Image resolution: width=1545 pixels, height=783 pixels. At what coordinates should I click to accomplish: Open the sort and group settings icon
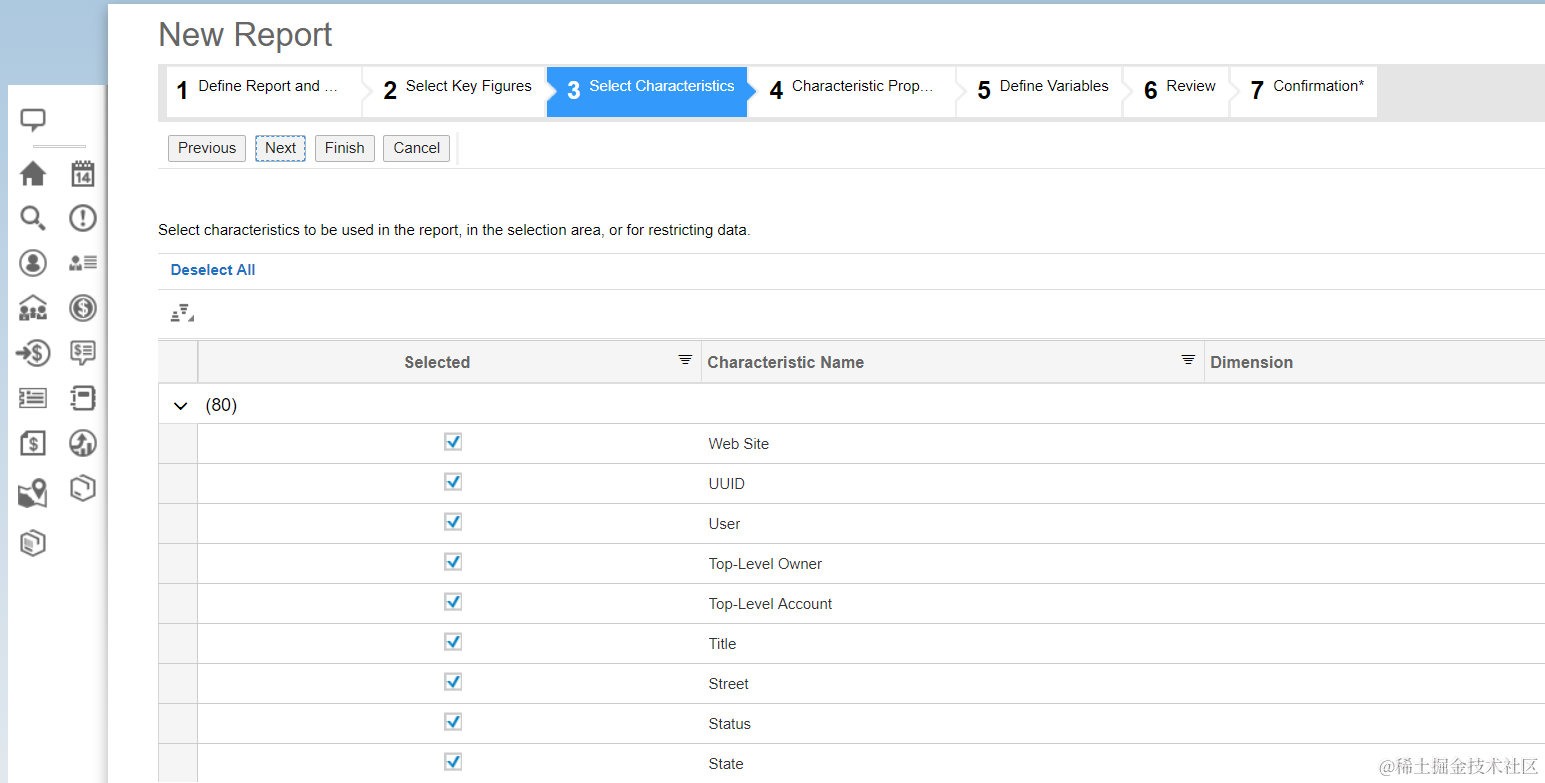click(x=182, y=314)
